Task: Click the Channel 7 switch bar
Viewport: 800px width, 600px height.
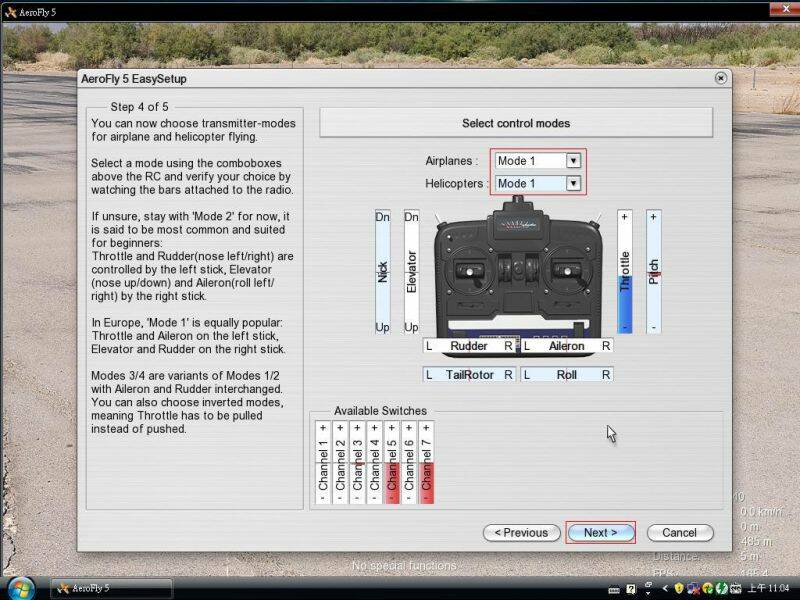Action: (426, 463)
